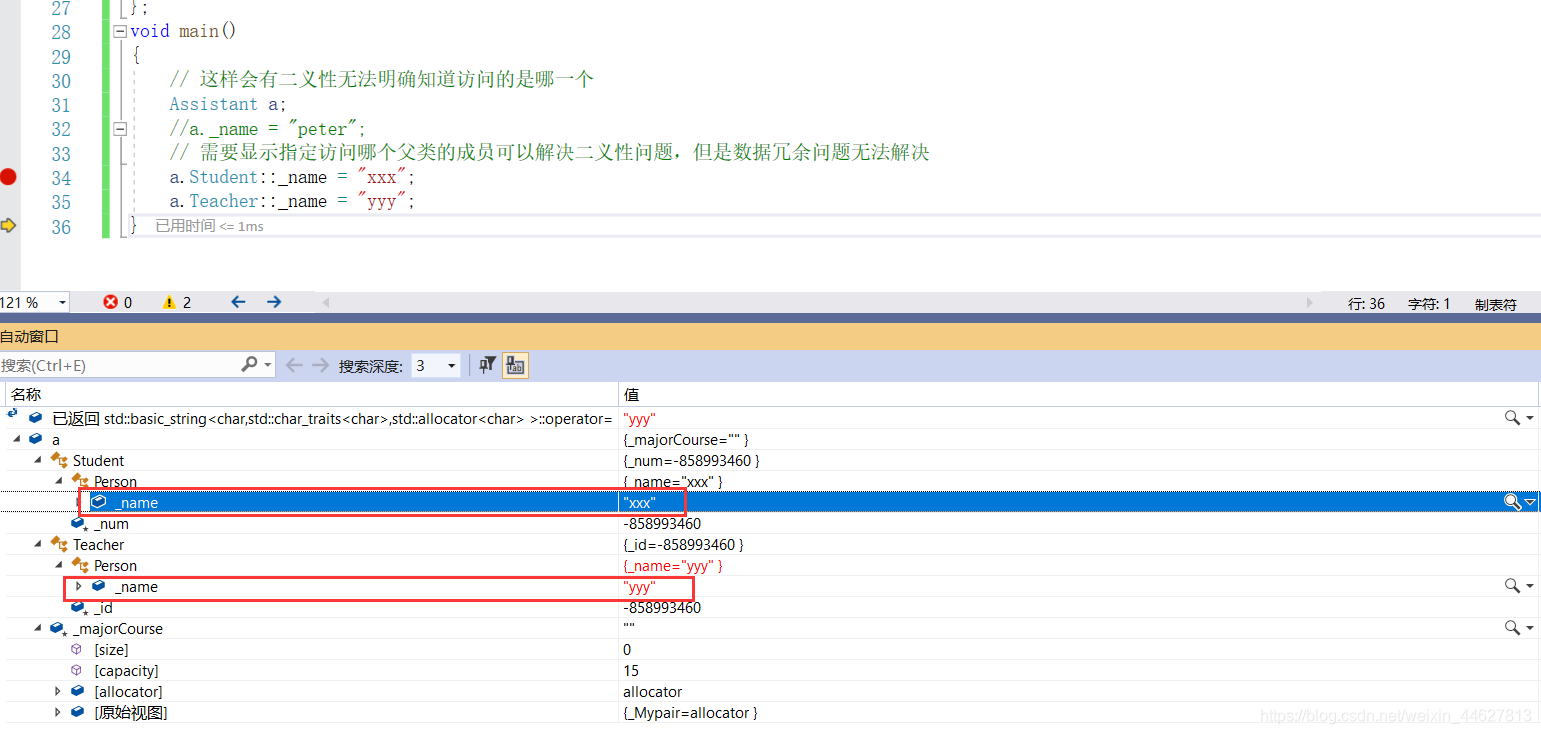Collapse the Person node under Teacher

tap(59, 566)
